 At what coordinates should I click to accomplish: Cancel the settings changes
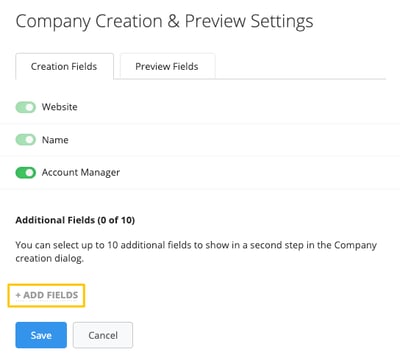click(x=103, y=335)
